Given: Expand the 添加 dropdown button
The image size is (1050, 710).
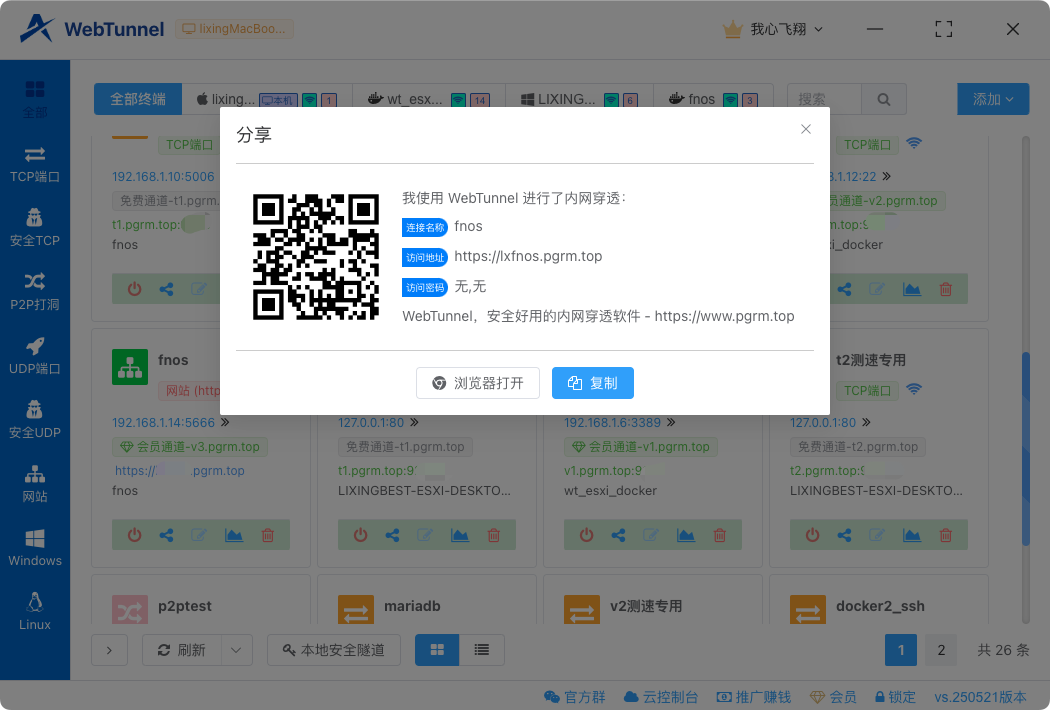Looking at the screenshot, I should click(x=993, y=99).
